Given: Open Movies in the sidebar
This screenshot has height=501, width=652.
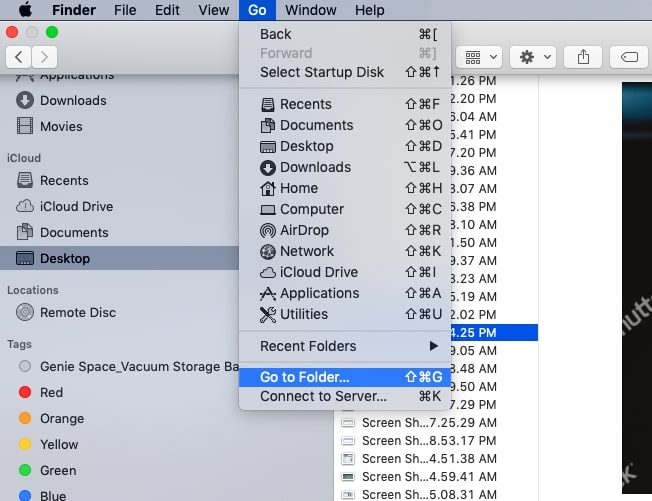Looking at the screenshot, I should click(x=120, y=126).
